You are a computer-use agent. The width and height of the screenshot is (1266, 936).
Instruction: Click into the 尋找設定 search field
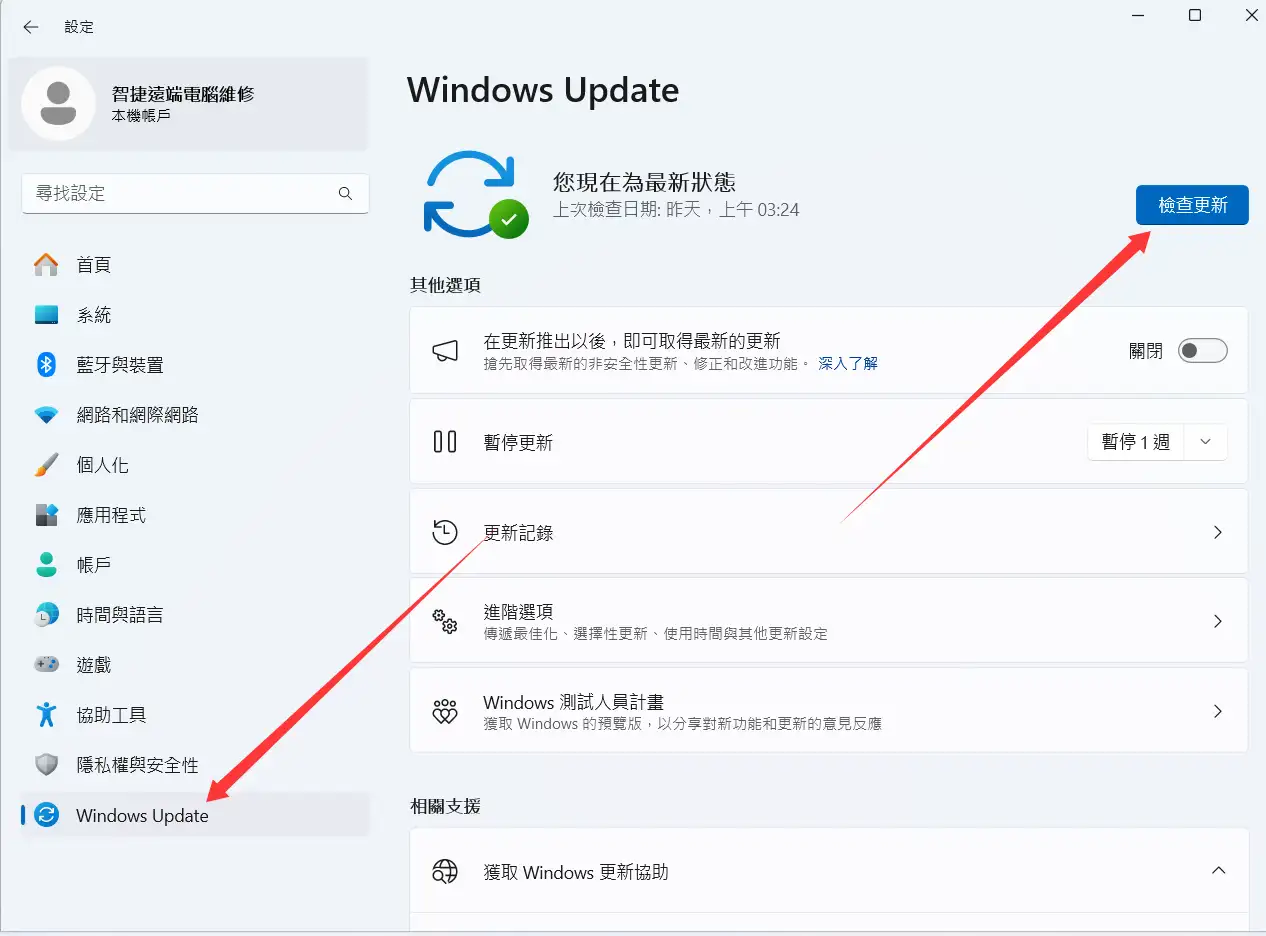pyautogui.click(x=195, y=194)
